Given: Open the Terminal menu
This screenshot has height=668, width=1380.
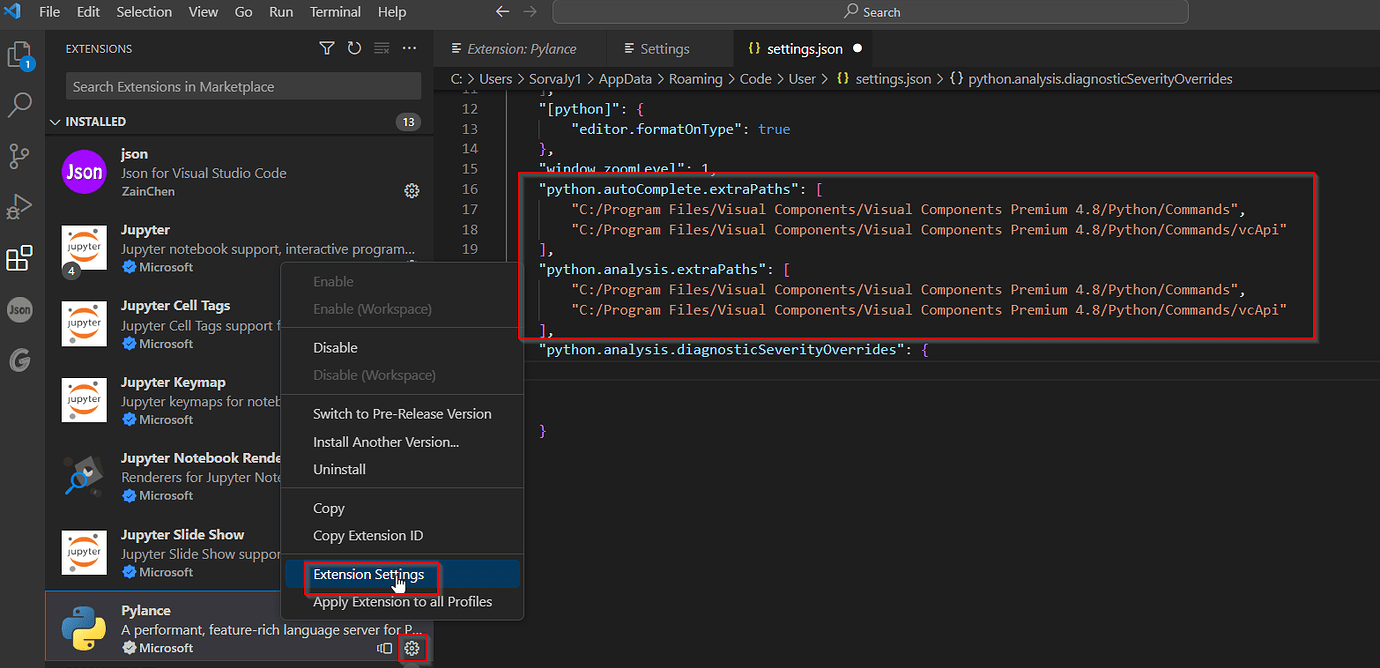Looking at the screenshot, I should [x=335, y=12].
